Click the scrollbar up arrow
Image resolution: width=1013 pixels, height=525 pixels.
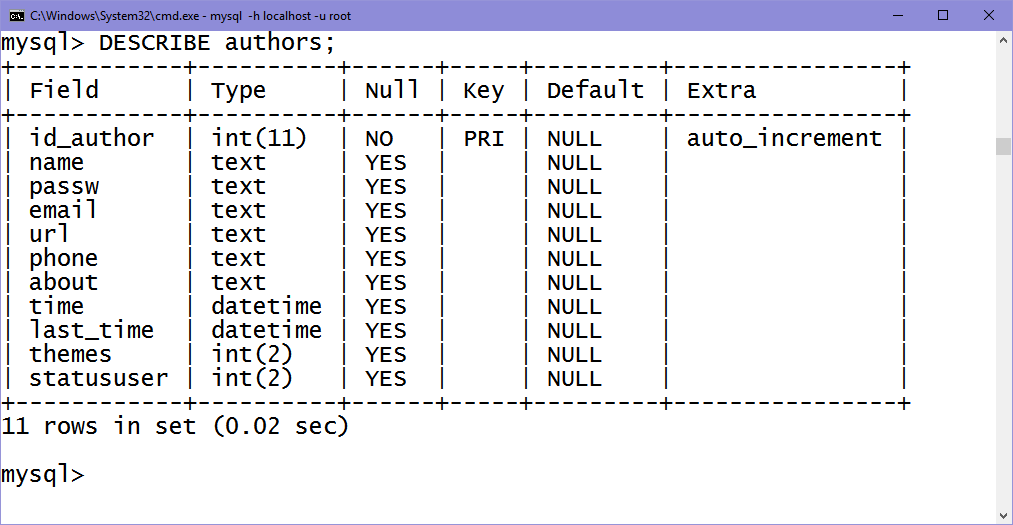(1003, 39)
